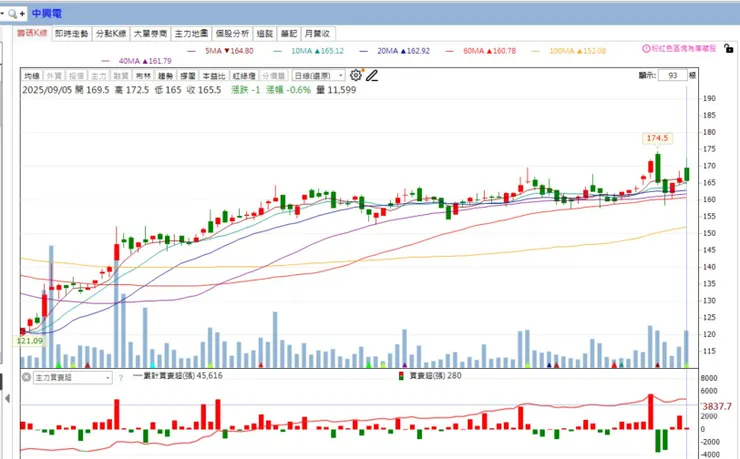This screenshot has width=740, height=459.
Task: Click the 粉紅色區塊為庫藏股 notice text
Action: 683,48
